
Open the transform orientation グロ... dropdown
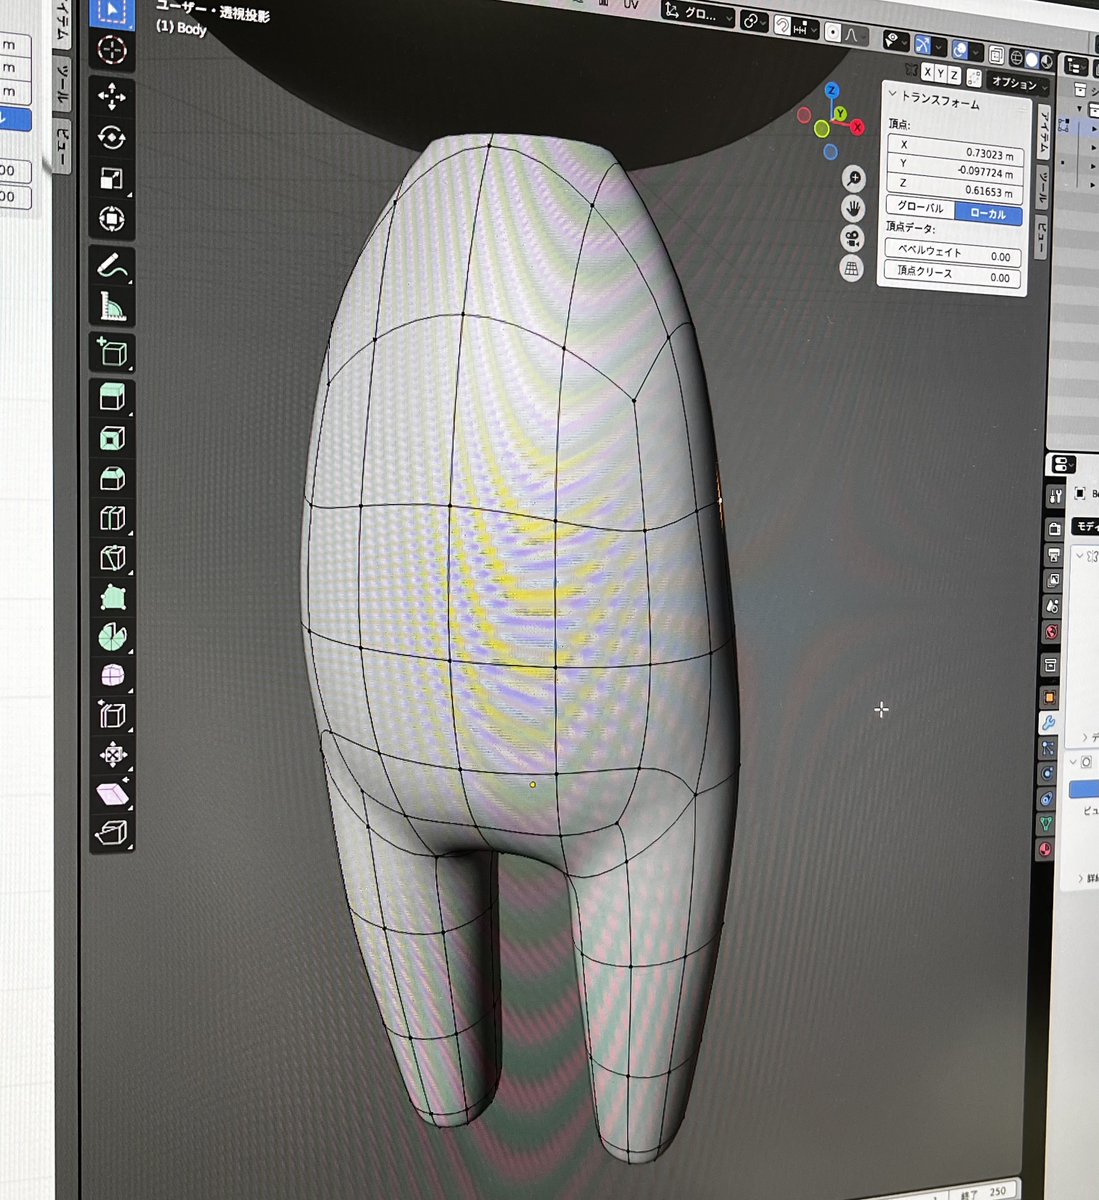pyautogui.click(x=698, y=14)
